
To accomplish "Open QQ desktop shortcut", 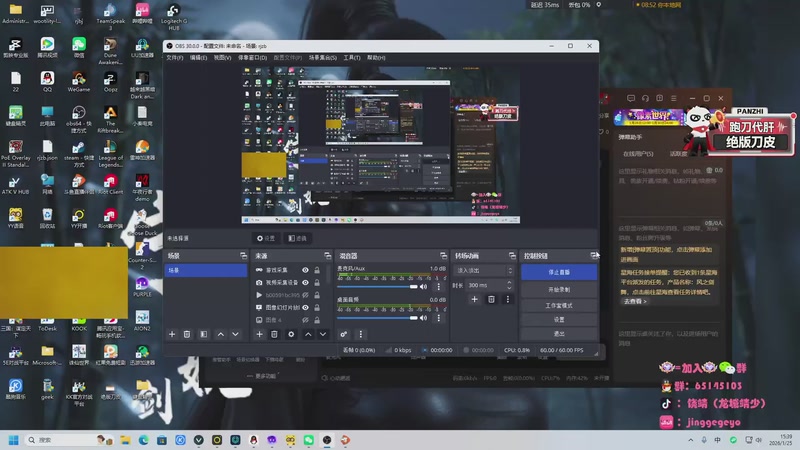I will click(47, 82).
